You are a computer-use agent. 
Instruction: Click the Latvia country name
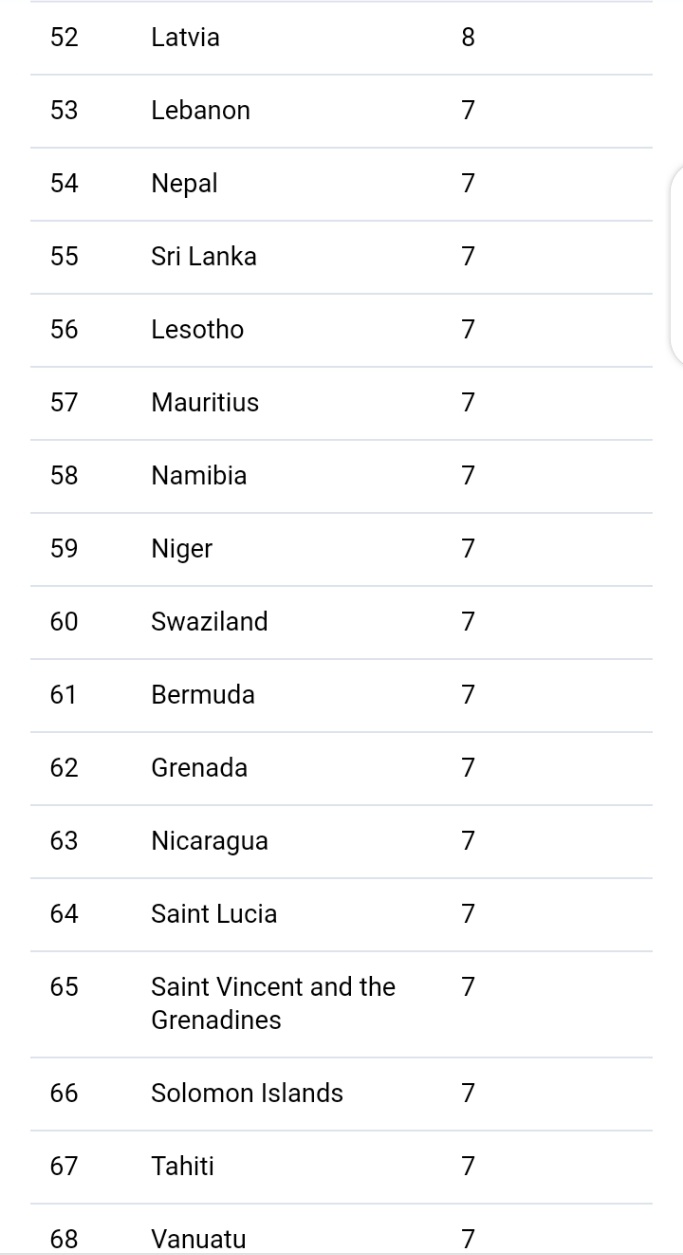[185, 38]
